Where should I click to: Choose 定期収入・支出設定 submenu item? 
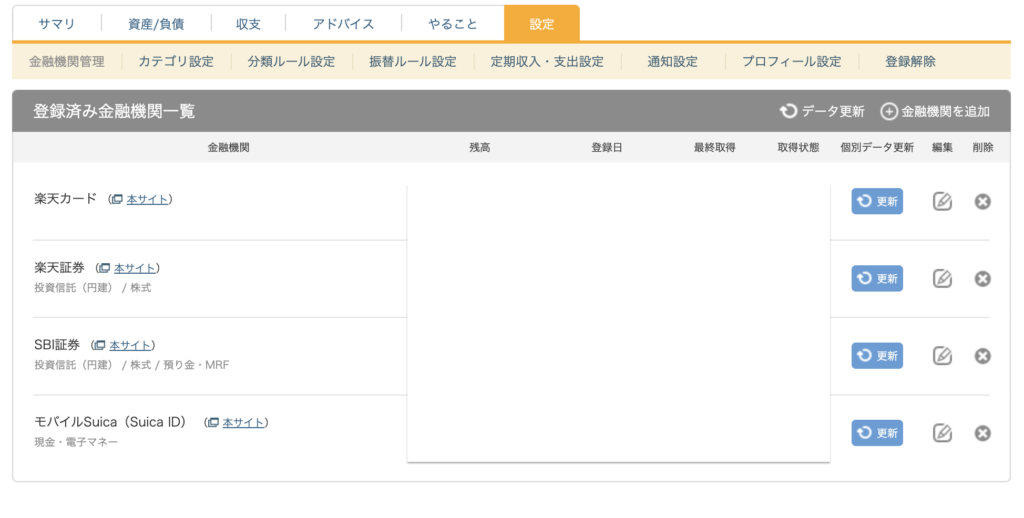[547, 61]
